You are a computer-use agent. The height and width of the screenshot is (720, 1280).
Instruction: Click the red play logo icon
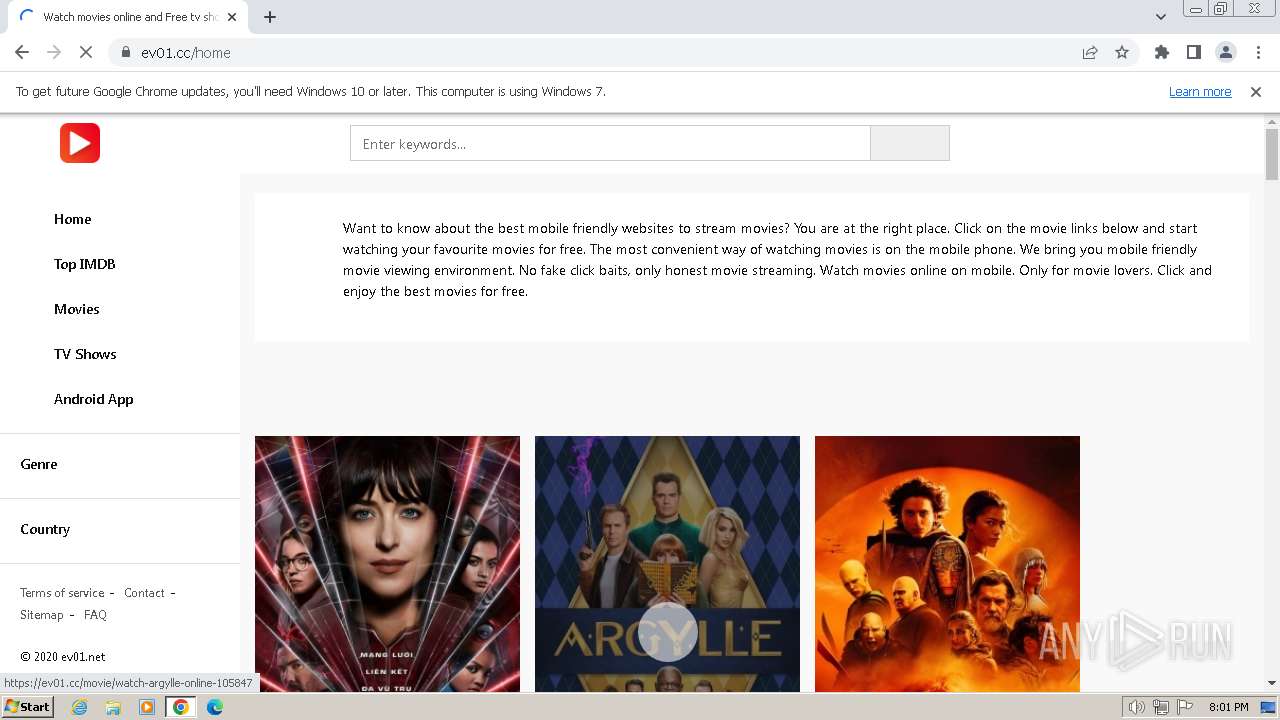coord(80,143)
